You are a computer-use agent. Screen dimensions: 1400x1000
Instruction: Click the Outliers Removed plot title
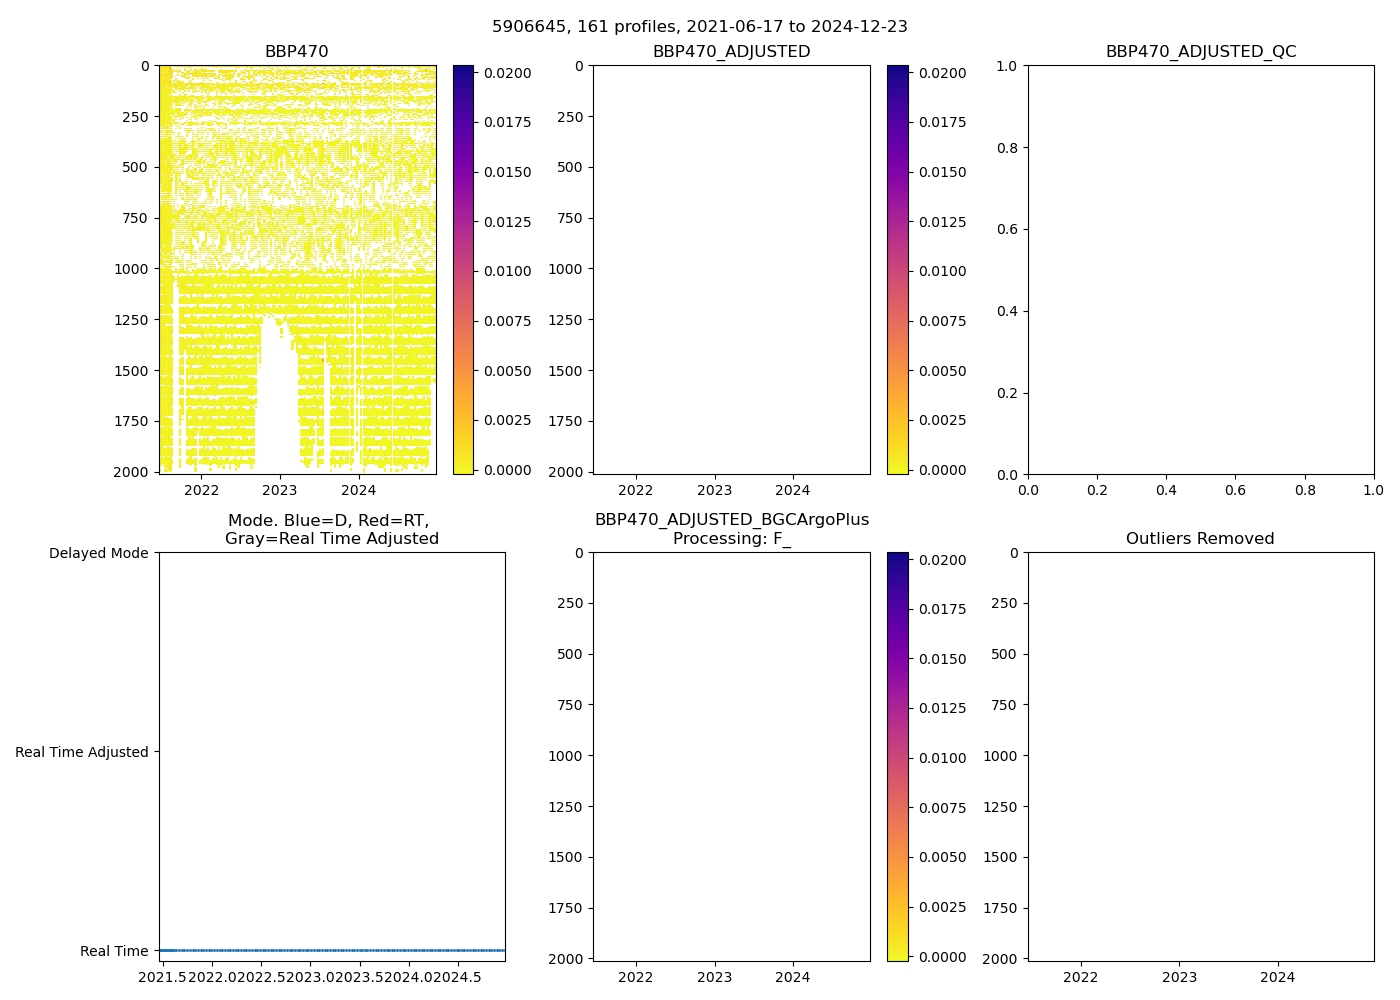click(1200, 539)
